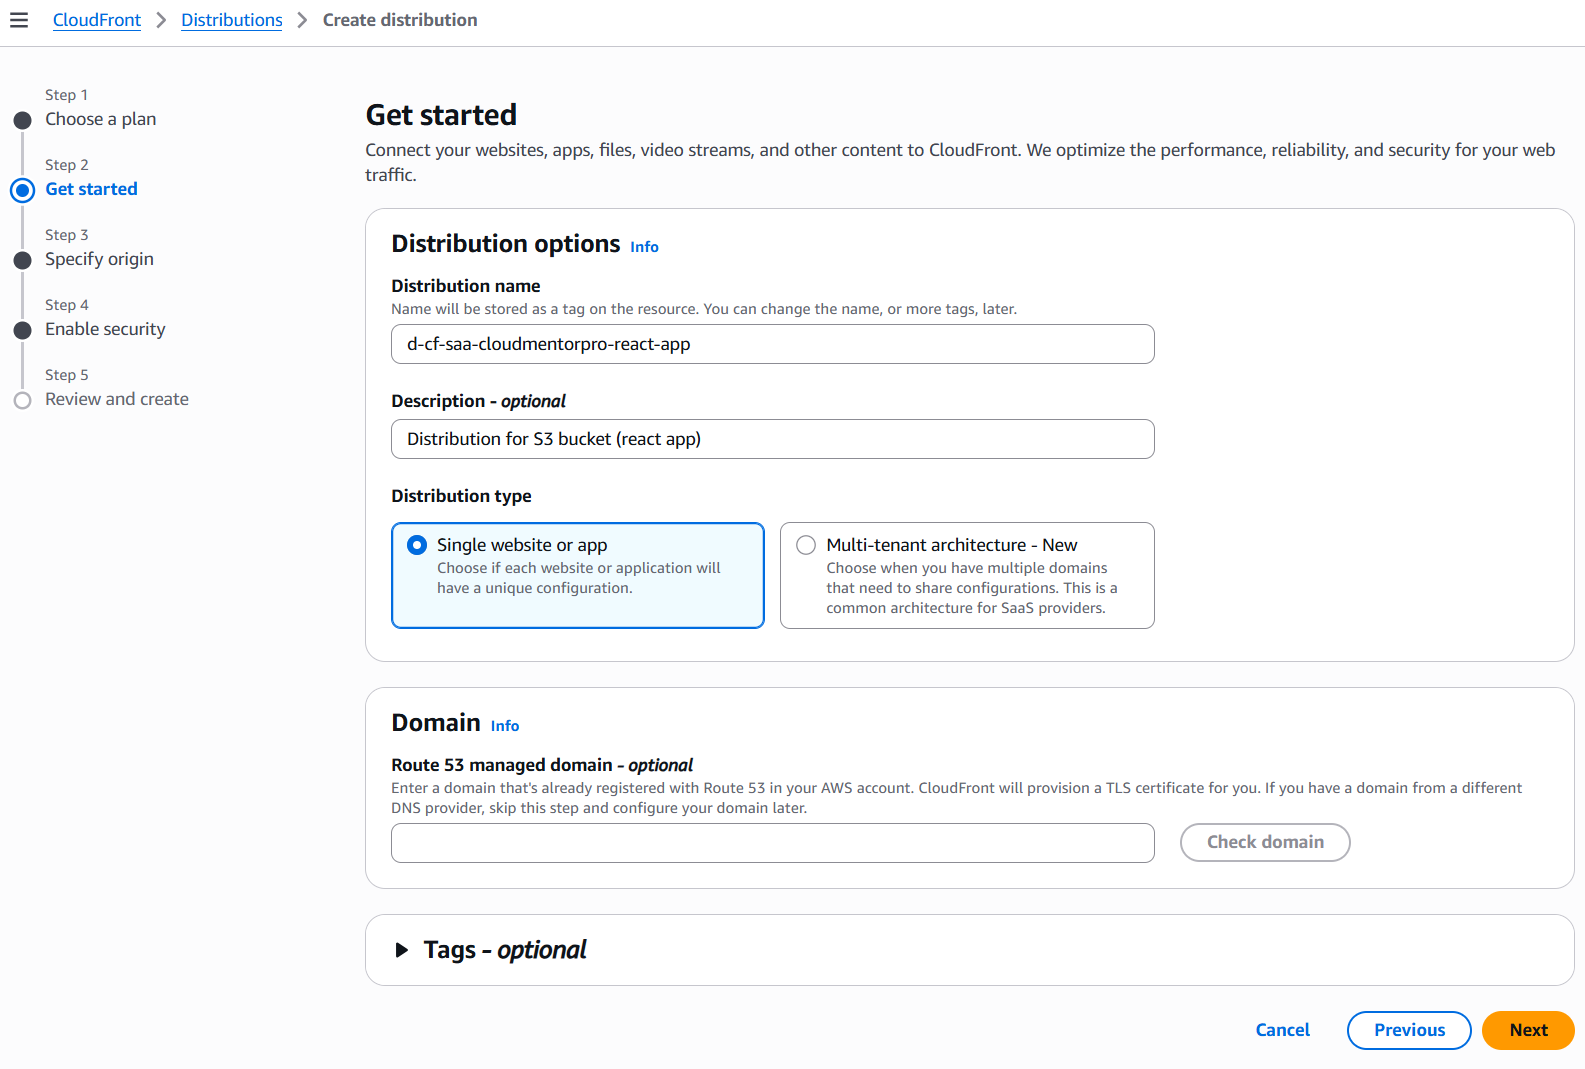Click the Step 2 Get started indicator
This screenshot has width=1585, height=1069.
point(23,190)
